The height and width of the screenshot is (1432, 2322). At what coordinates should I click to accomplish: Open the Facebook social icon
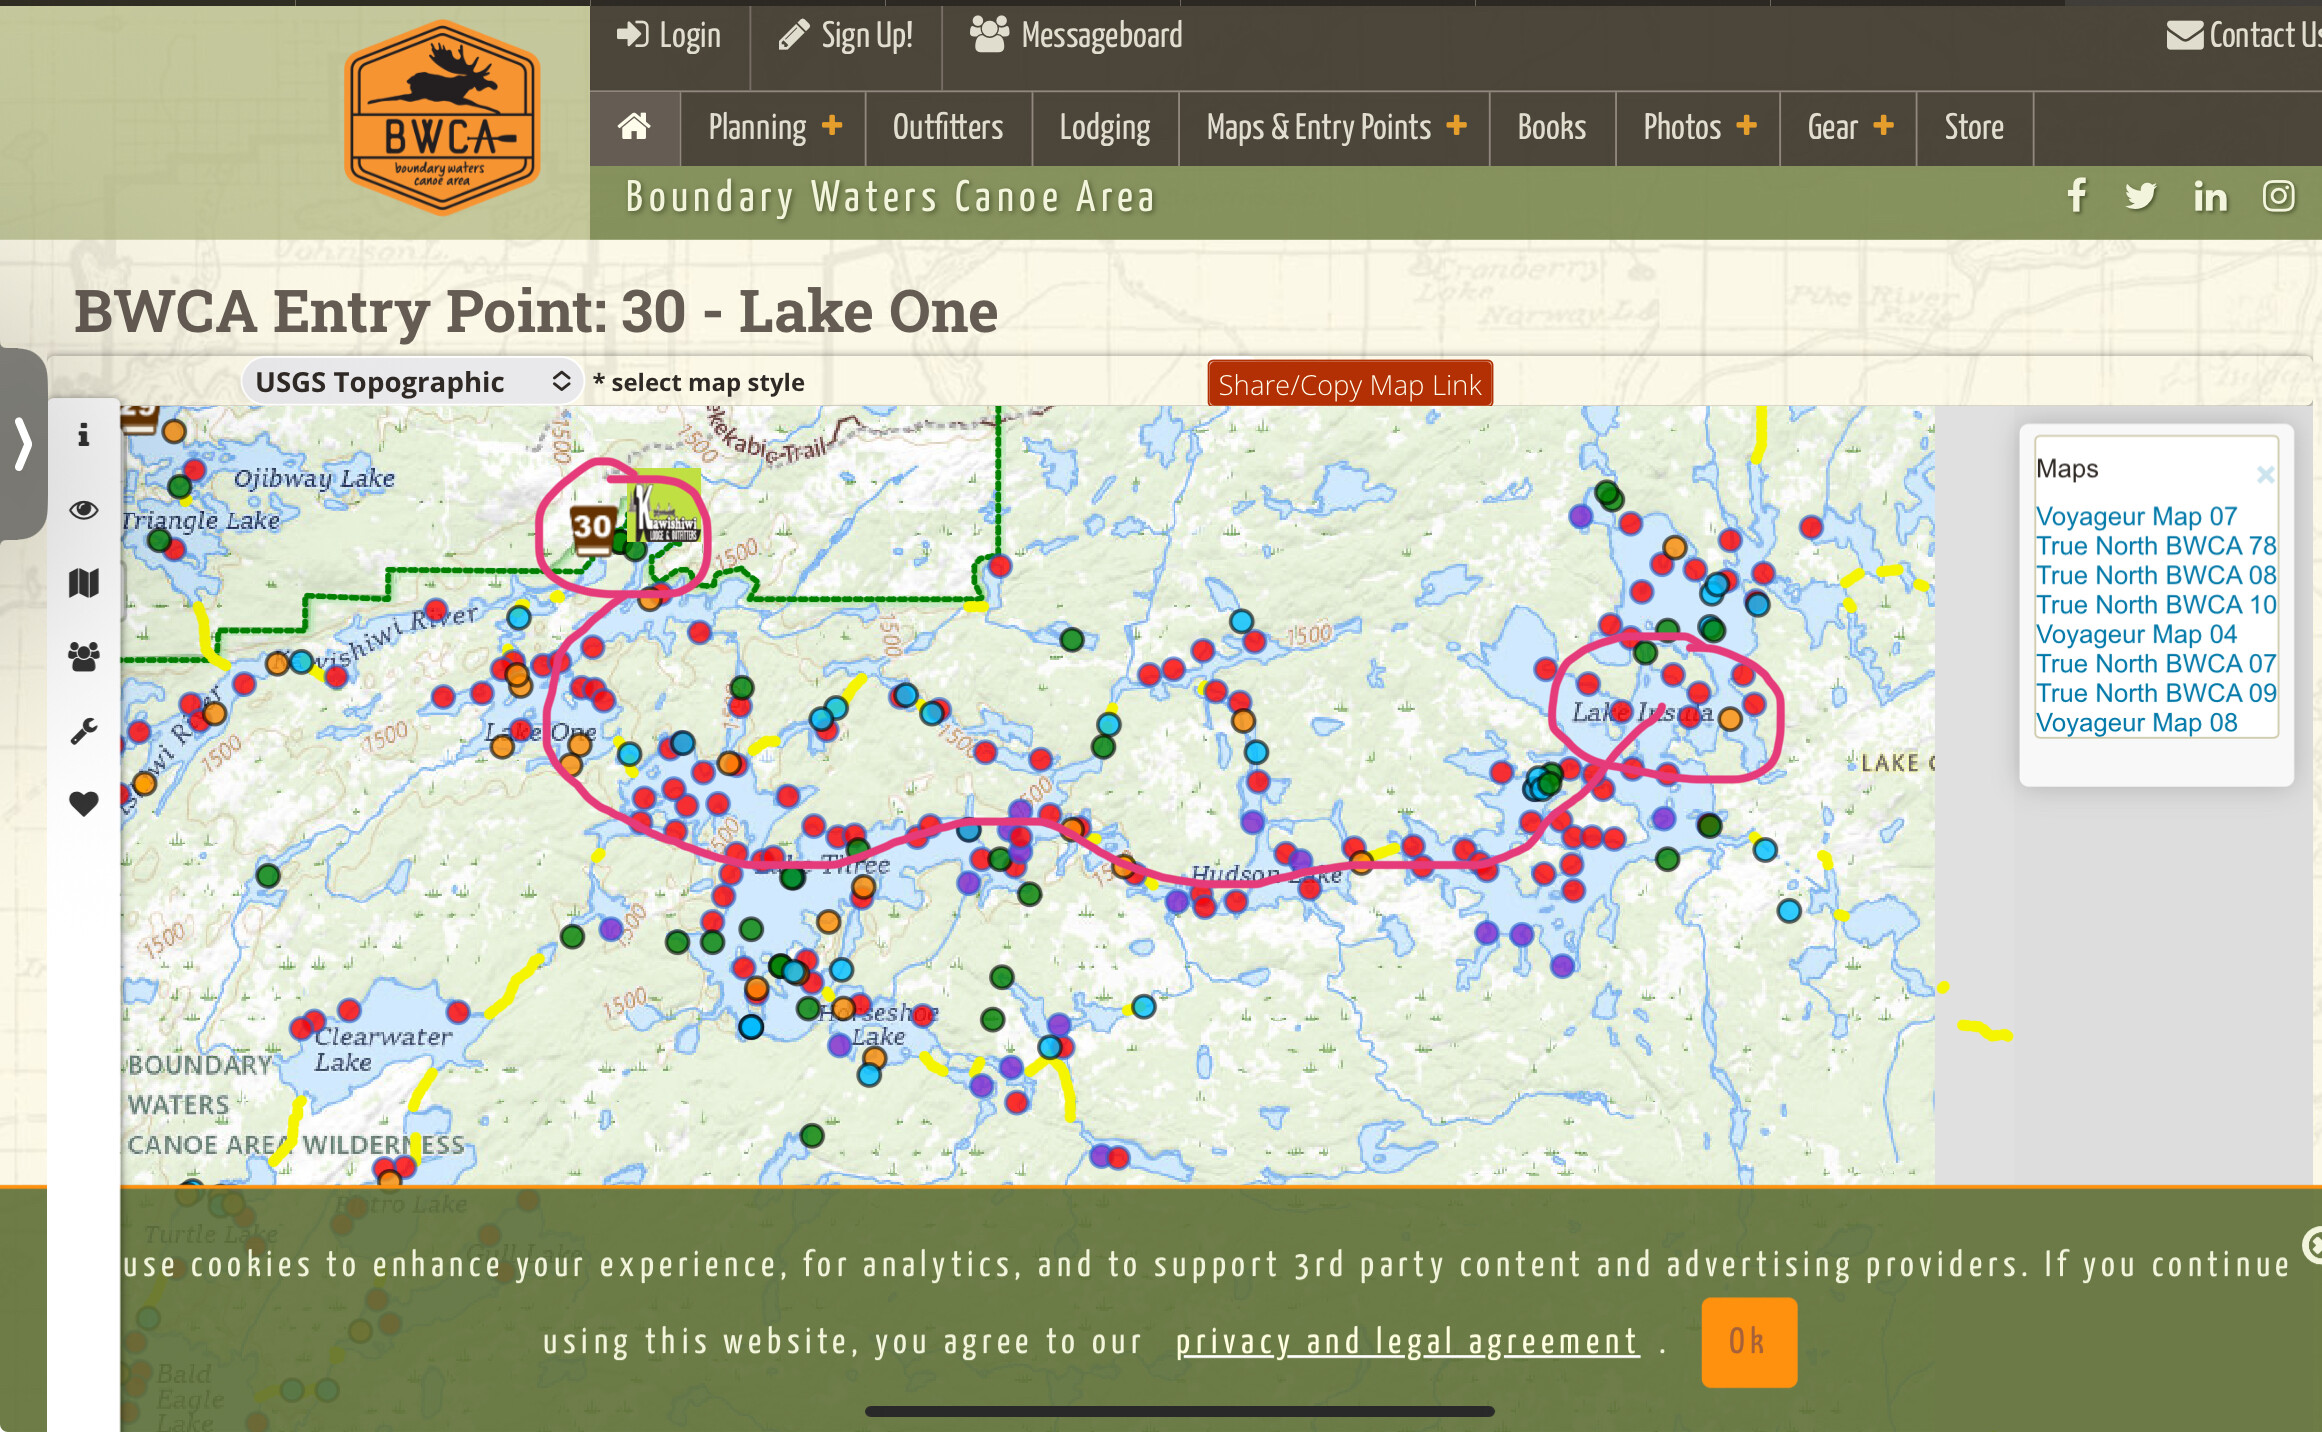(x=2077, y=195)
